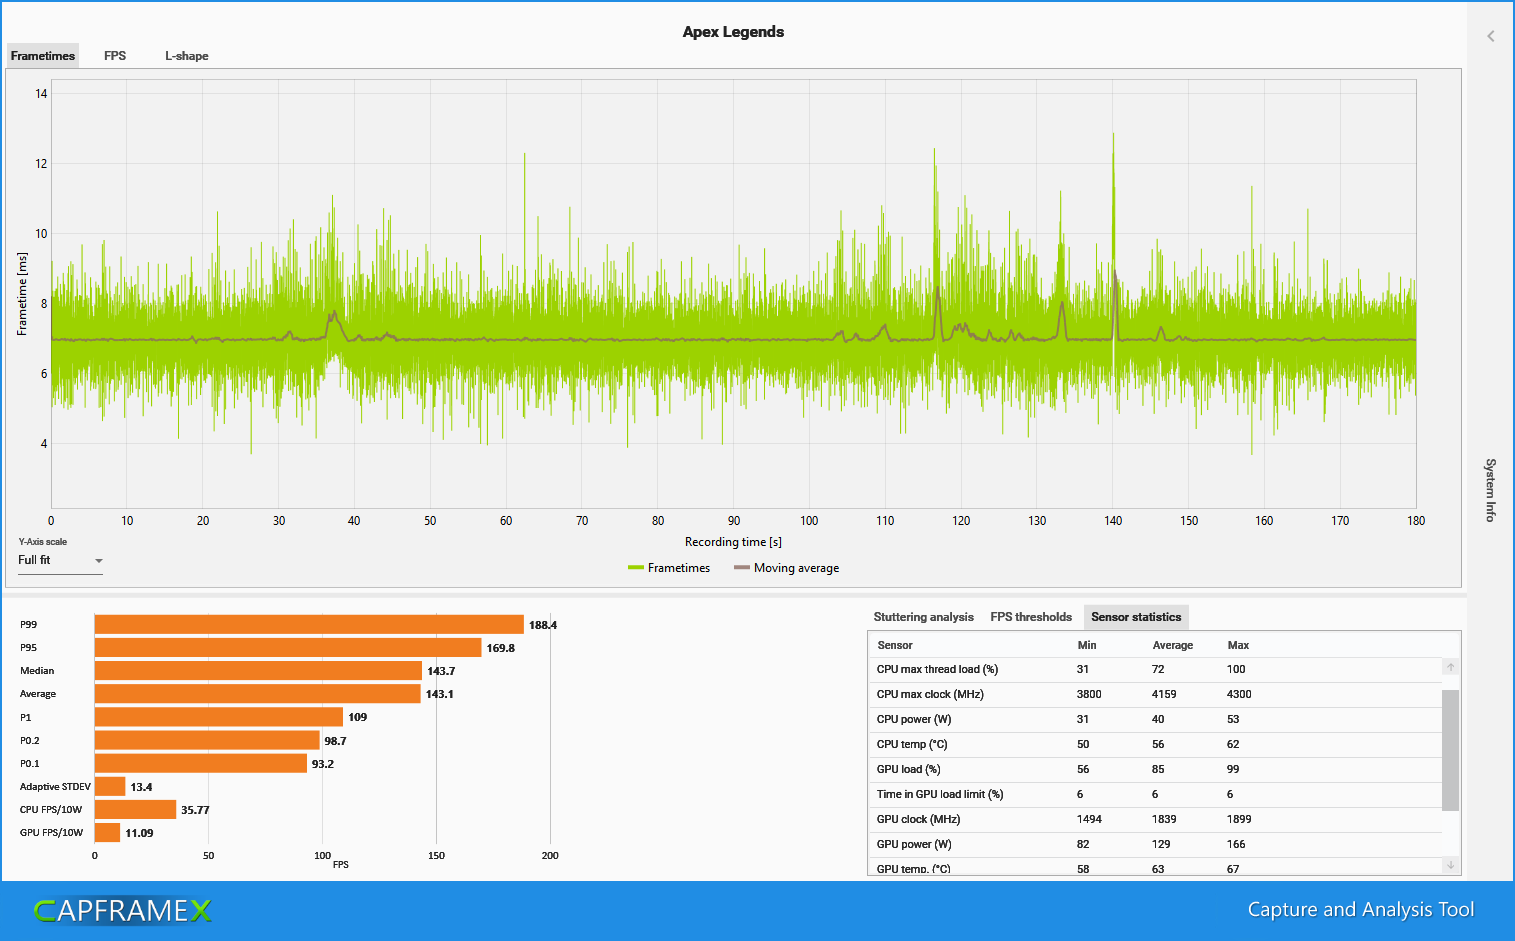
Task: Click the Capture and Analysis Tool text
Action: pos(1361,910)
